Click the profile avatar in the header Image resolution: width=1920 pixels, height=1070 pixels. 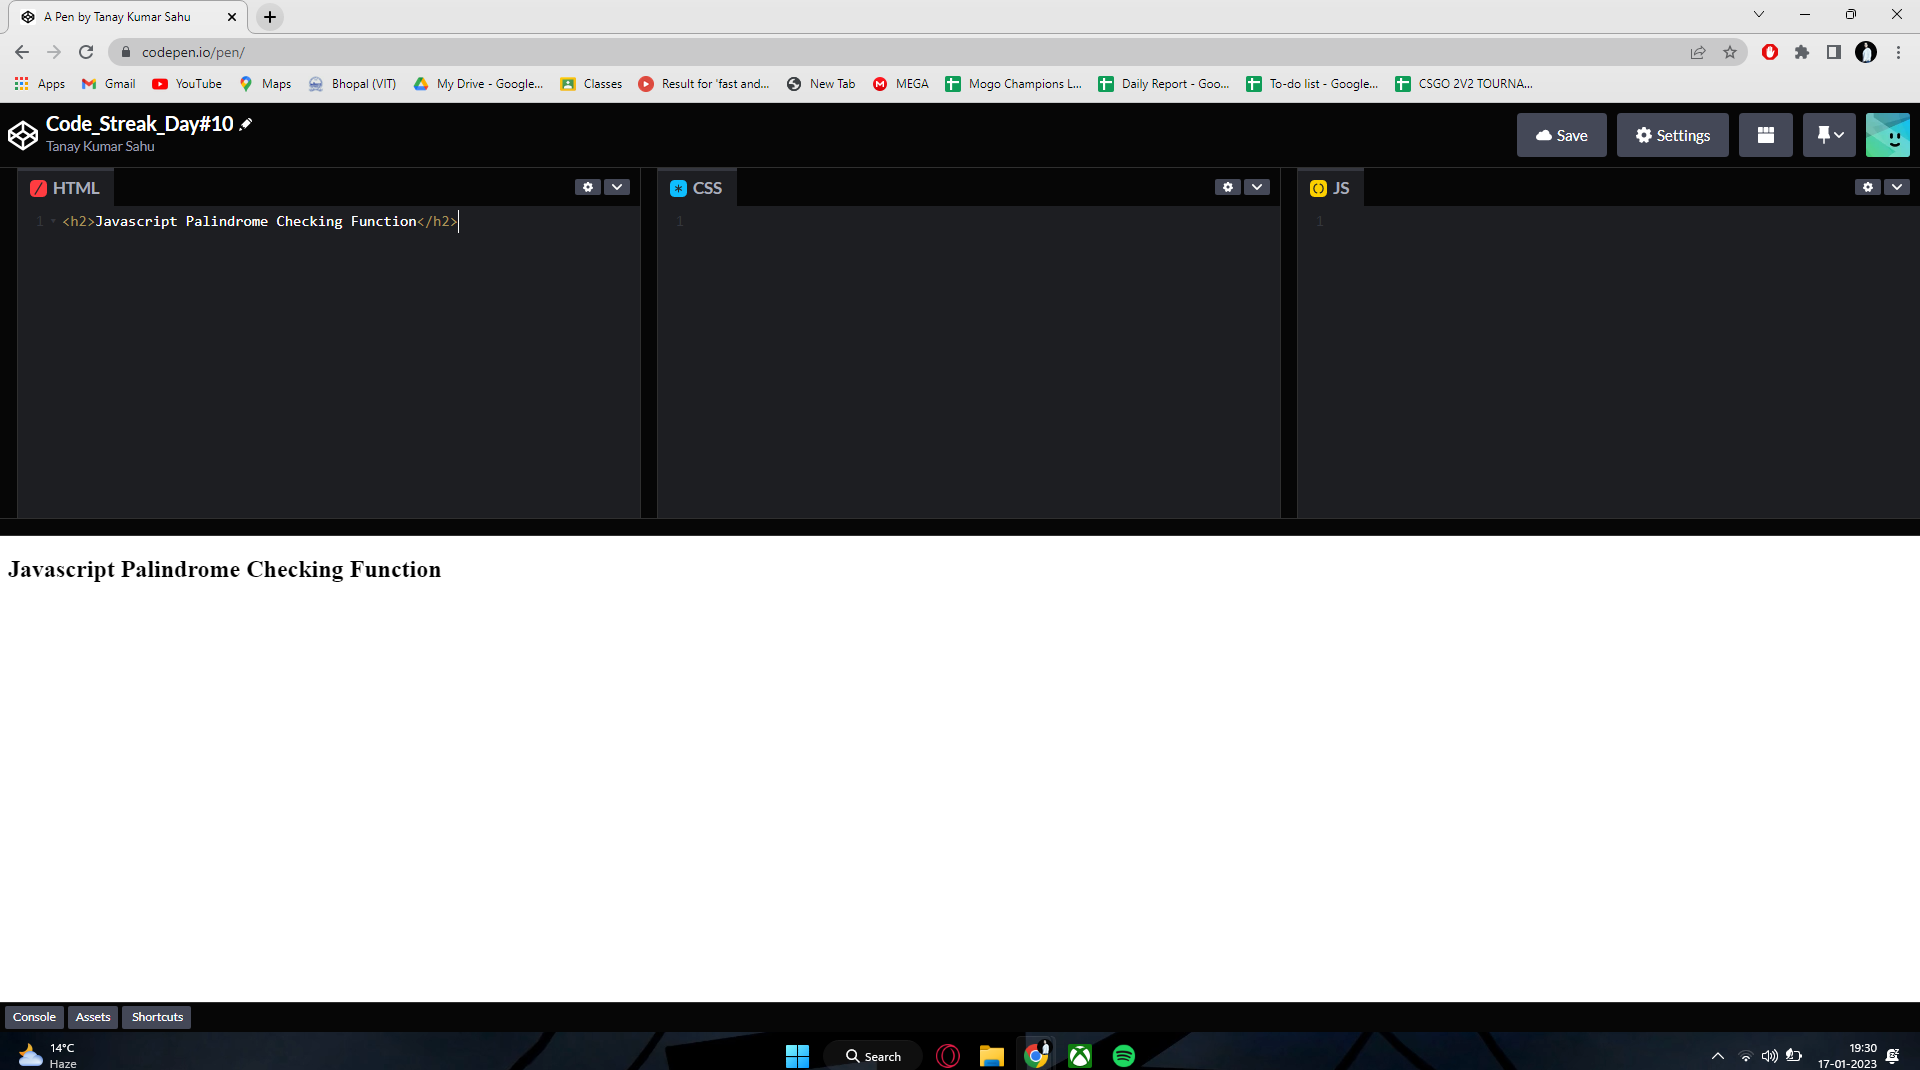pos(1888,134)
